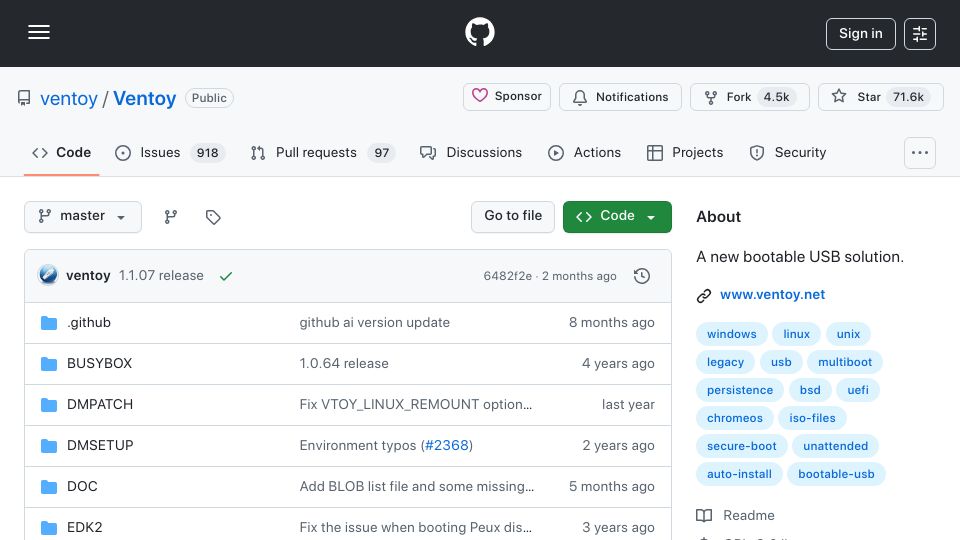
Task: Open the BUSYBOX folder
Action: coord(99,364)
